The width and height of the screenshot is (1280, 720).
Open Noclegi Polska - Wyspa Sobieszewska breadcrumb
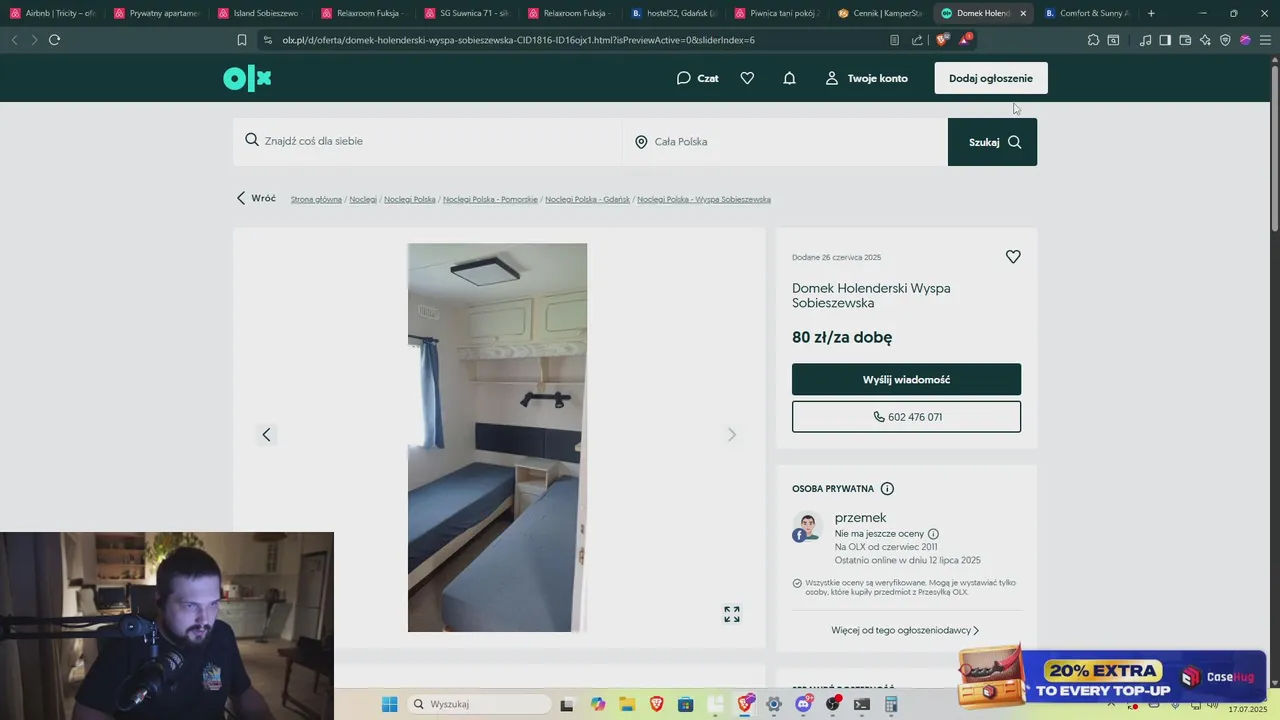(x=704, y=199)
